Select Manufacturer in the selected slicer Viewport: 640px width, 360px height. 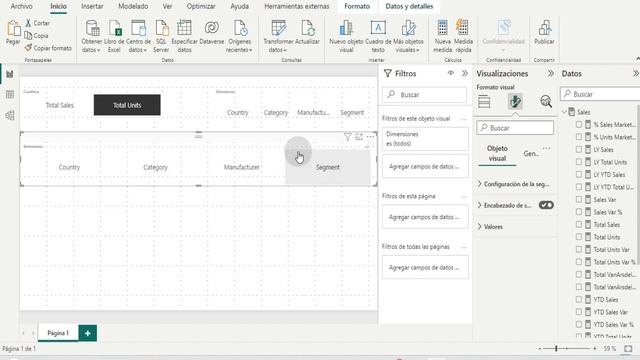(x=242, y=167)
